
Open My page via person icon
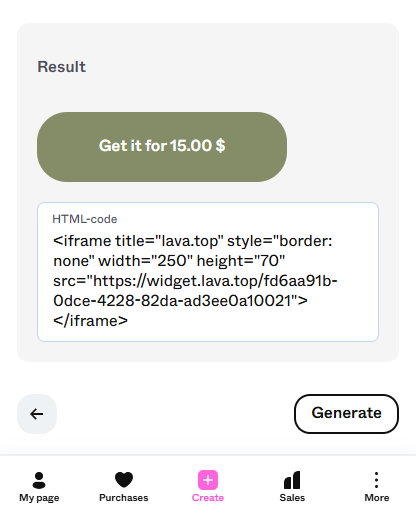(x=39, y=480)
